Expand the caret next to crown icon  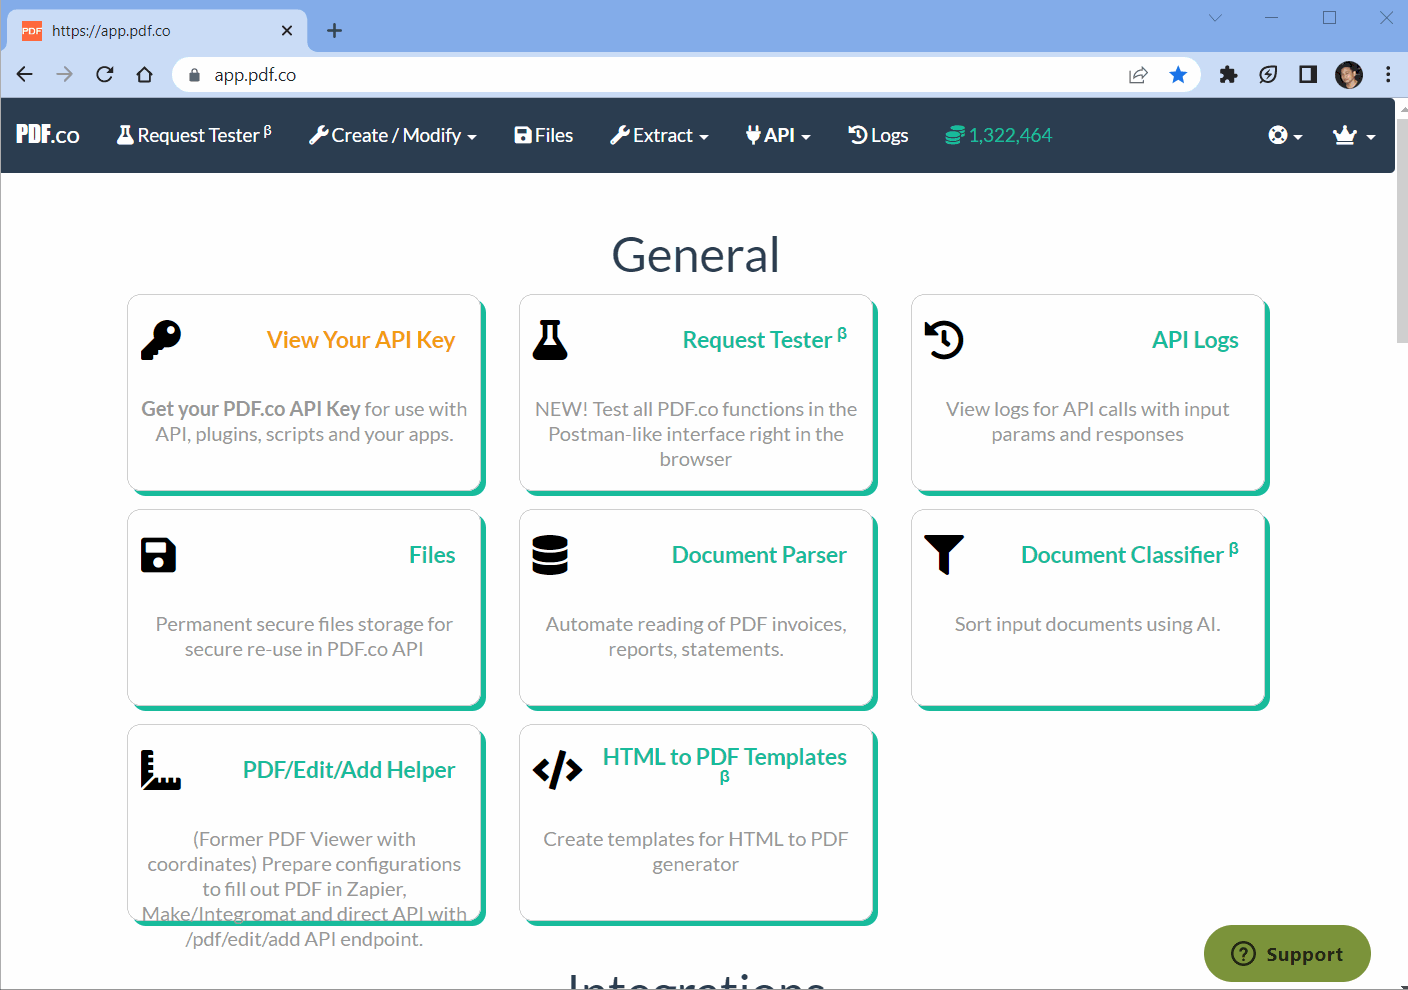1371,137
